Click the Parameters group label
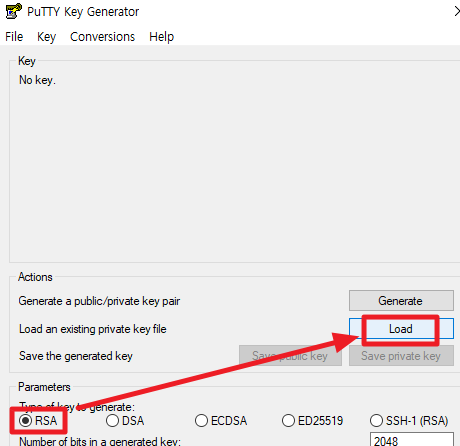Viewport: 460px width, 446px height. (x=44, y=387)
